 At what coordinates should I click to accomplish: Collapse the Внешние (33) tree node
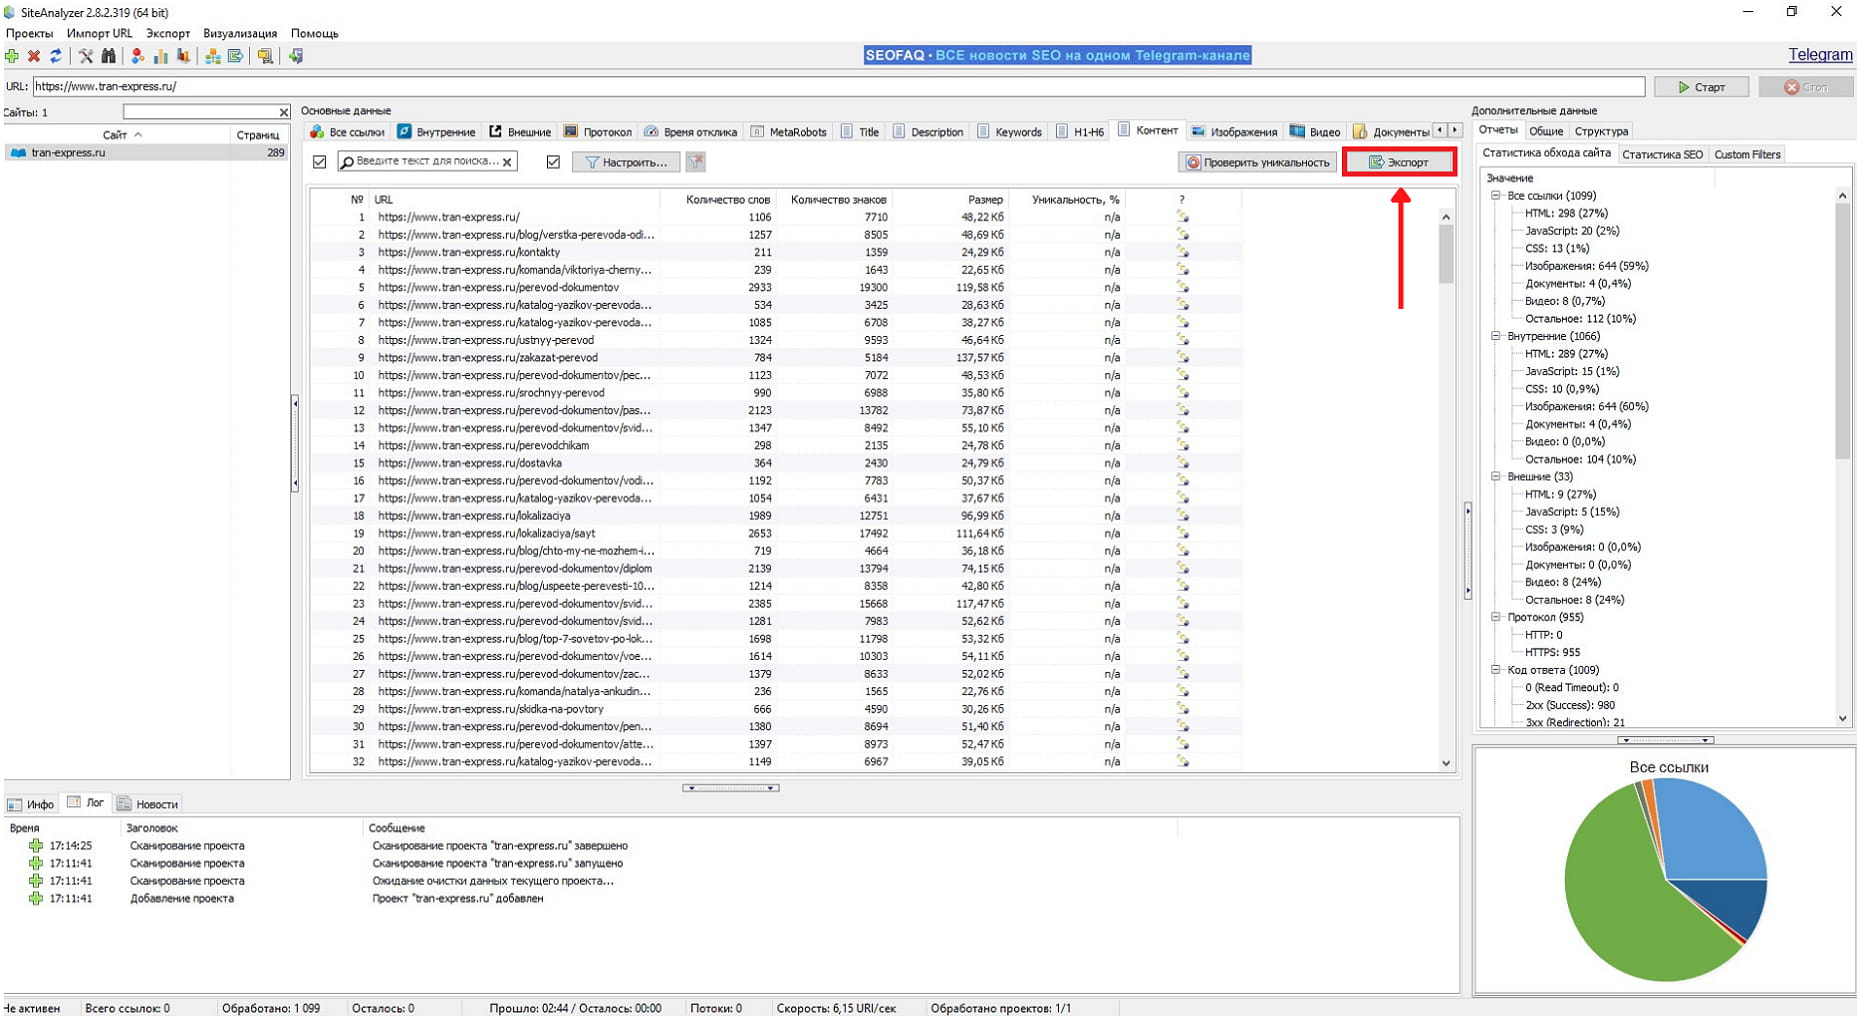click(1496, 477)
